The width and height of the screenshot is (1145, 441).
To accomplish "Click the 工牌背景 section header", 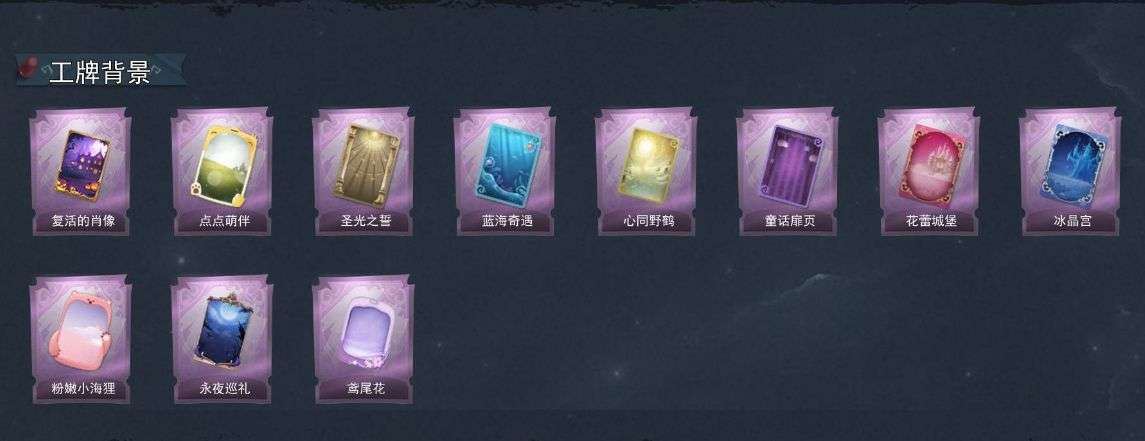I will [99, 72].
